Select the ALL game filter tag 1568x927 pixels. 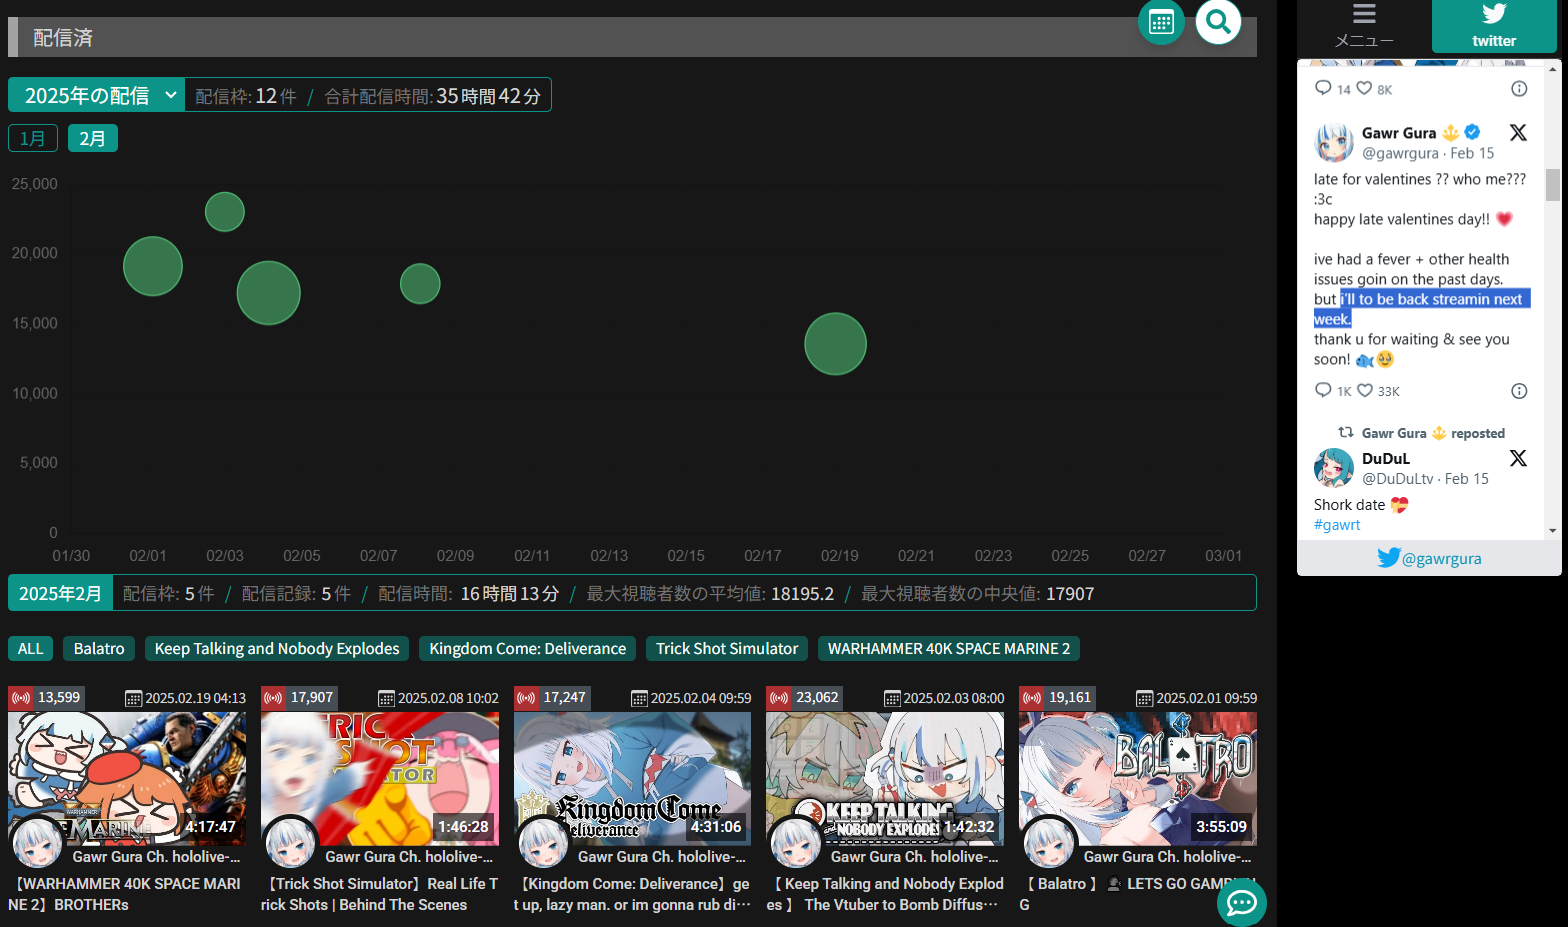30,649
